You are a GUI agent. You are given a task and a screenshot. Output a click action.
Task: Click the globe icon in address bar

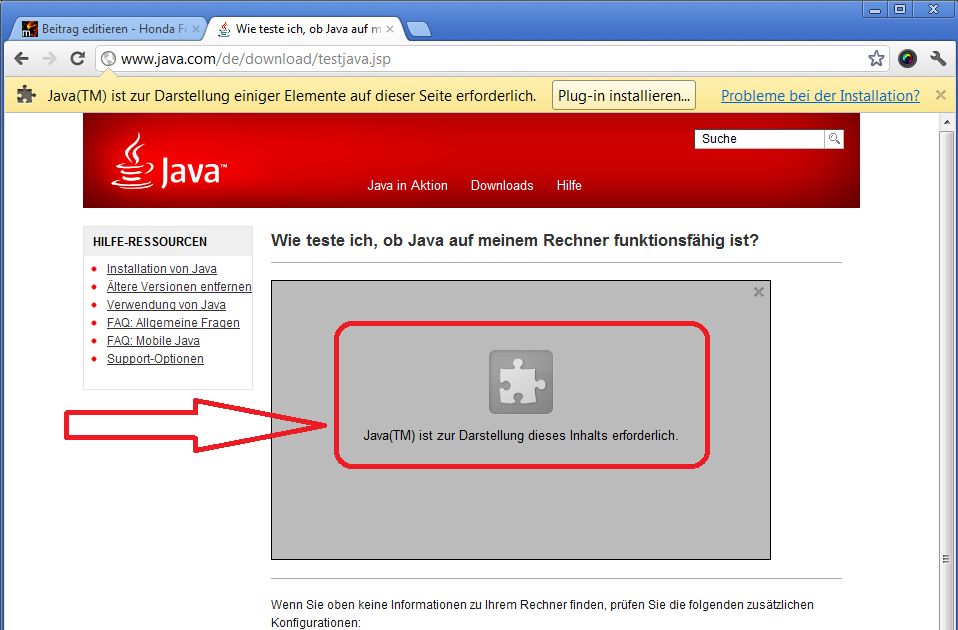[109, 59]
